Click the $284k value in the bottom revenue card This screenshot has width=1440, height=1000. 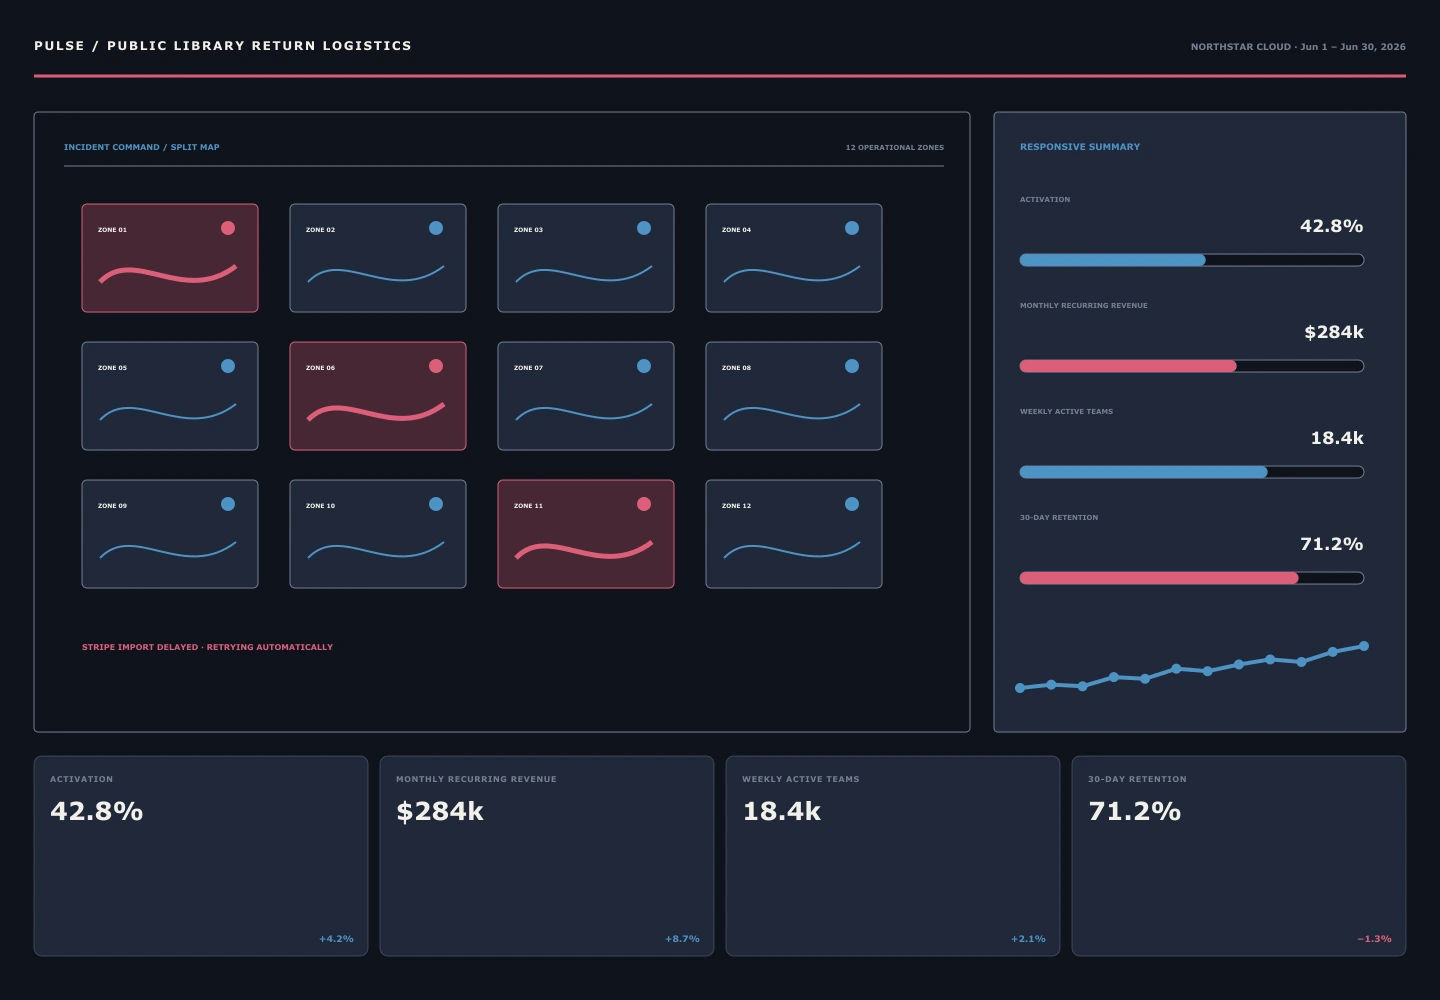click(440, 811)
